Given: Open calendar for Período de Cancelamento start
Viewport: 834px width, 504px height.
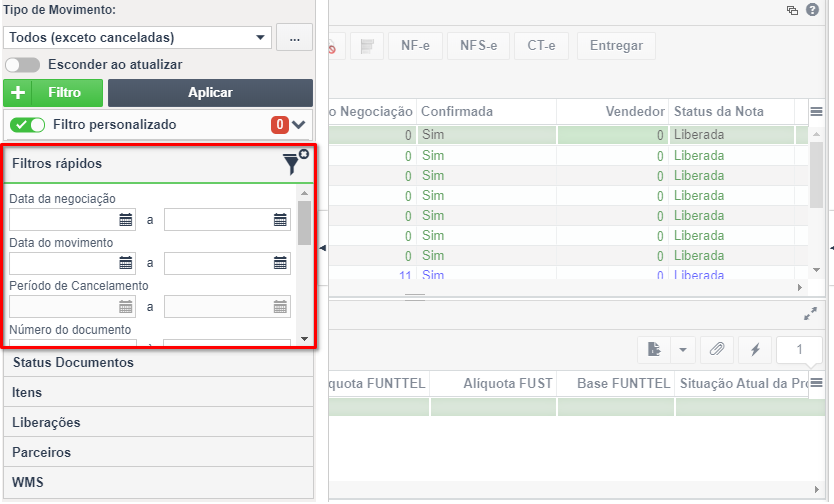Looking at the screenshot, I should [126, 307].
